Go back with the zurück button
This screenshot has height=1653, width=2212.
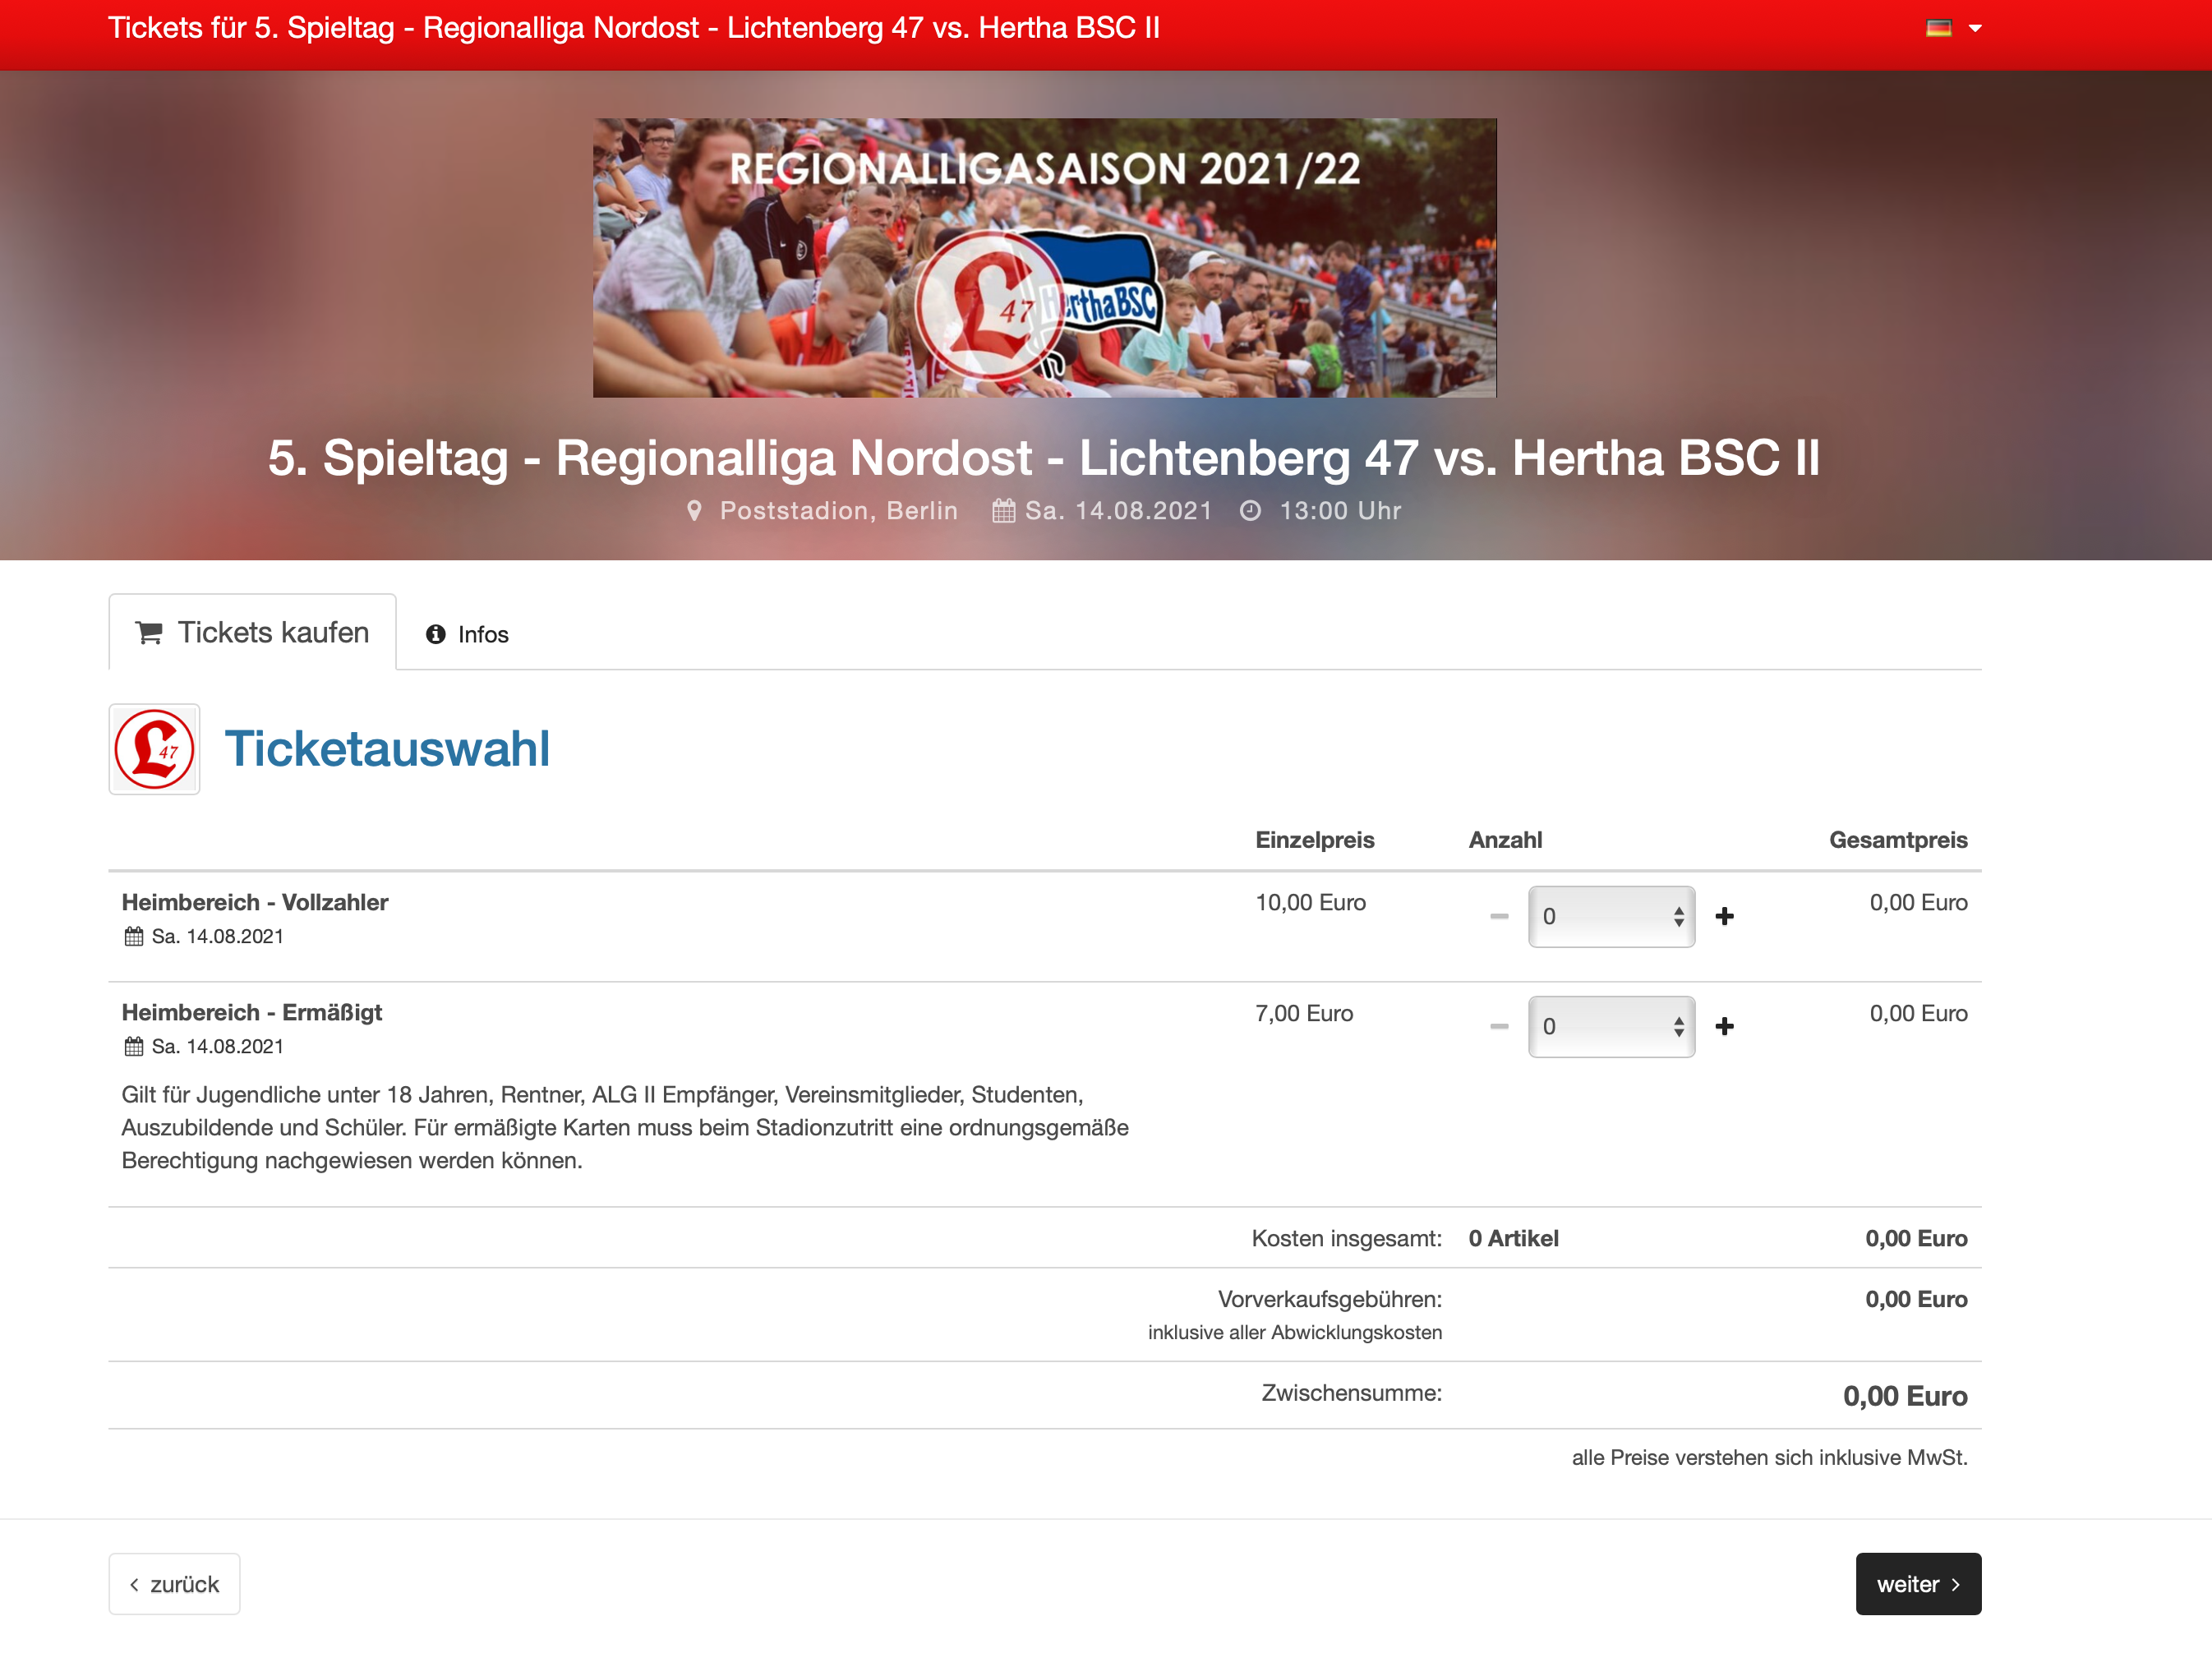point(174,1584)
